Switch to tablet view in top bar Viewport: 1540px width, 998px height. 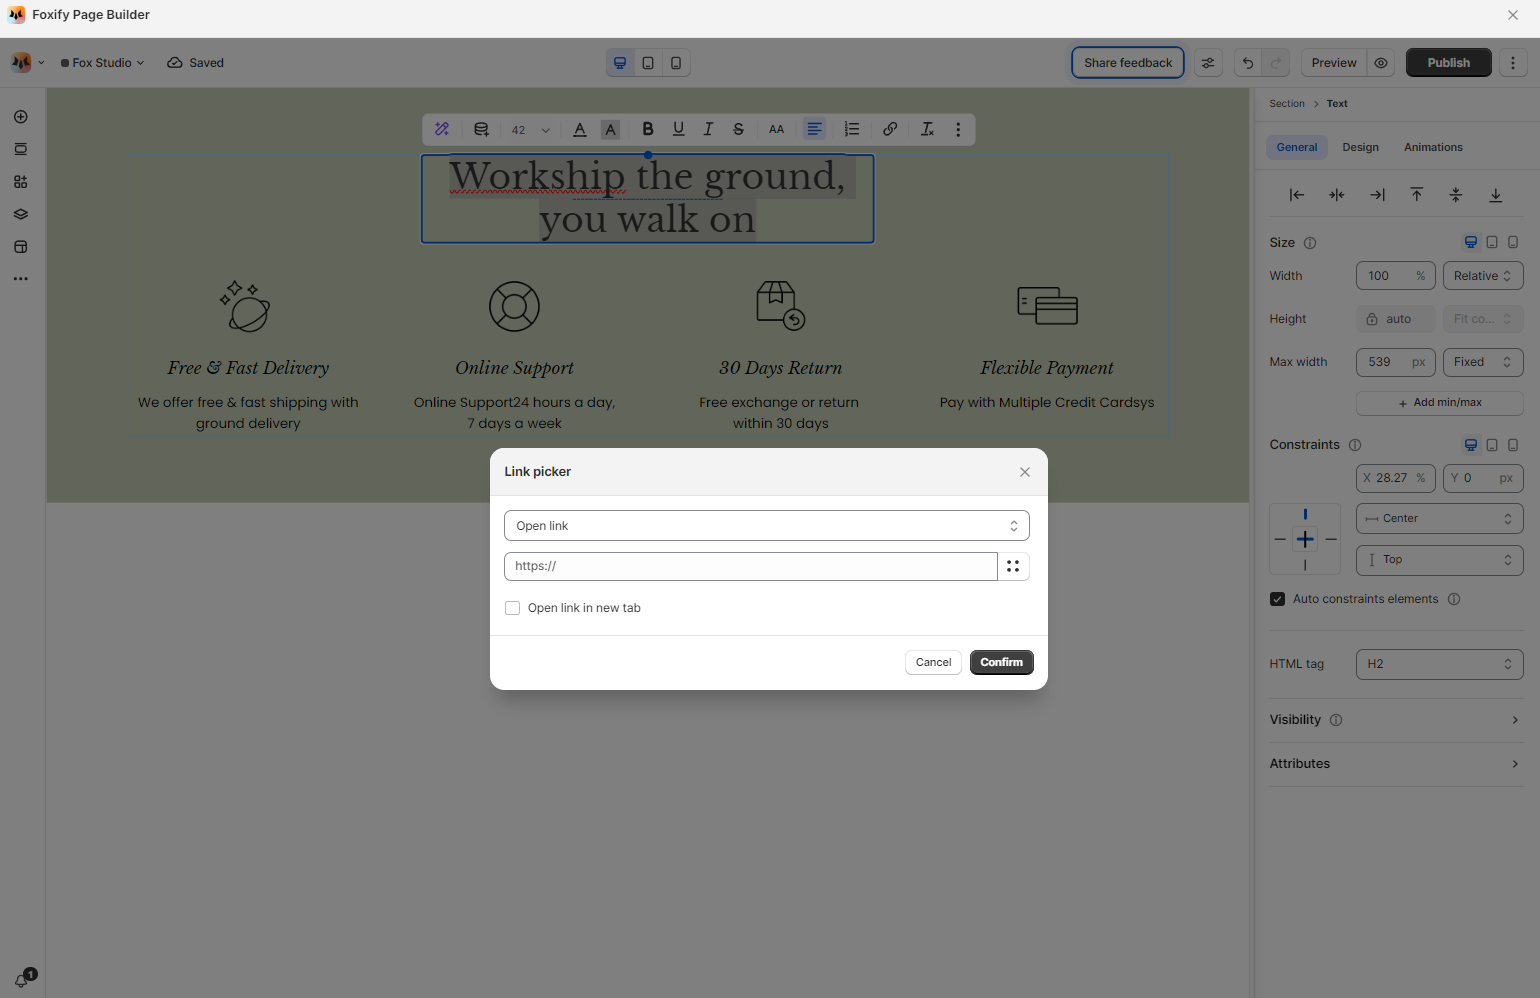(x=648, y=63)
